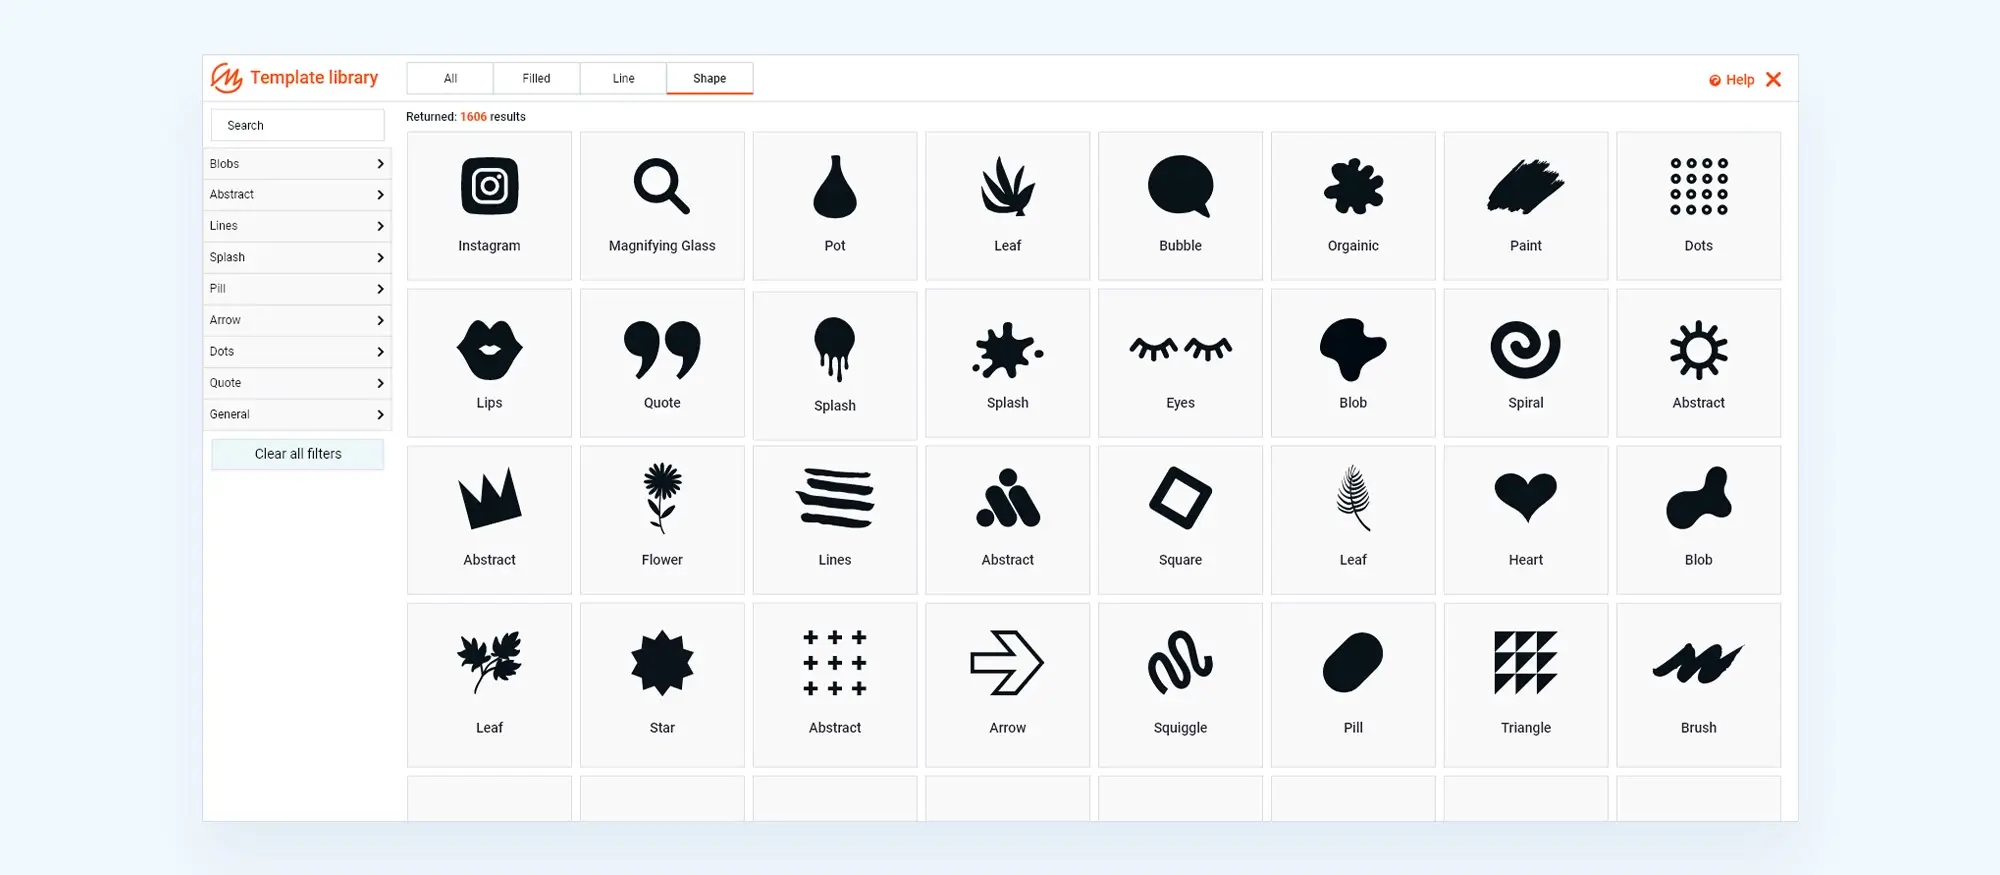Select the Heart shape

coord(1526,520)
